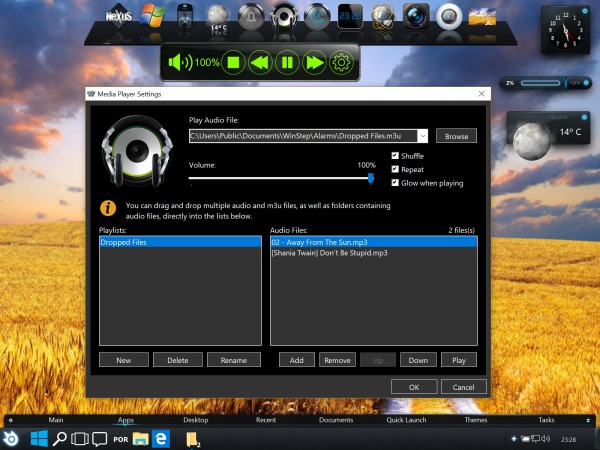Mute using the green speaker icon

tap(180, 63)
